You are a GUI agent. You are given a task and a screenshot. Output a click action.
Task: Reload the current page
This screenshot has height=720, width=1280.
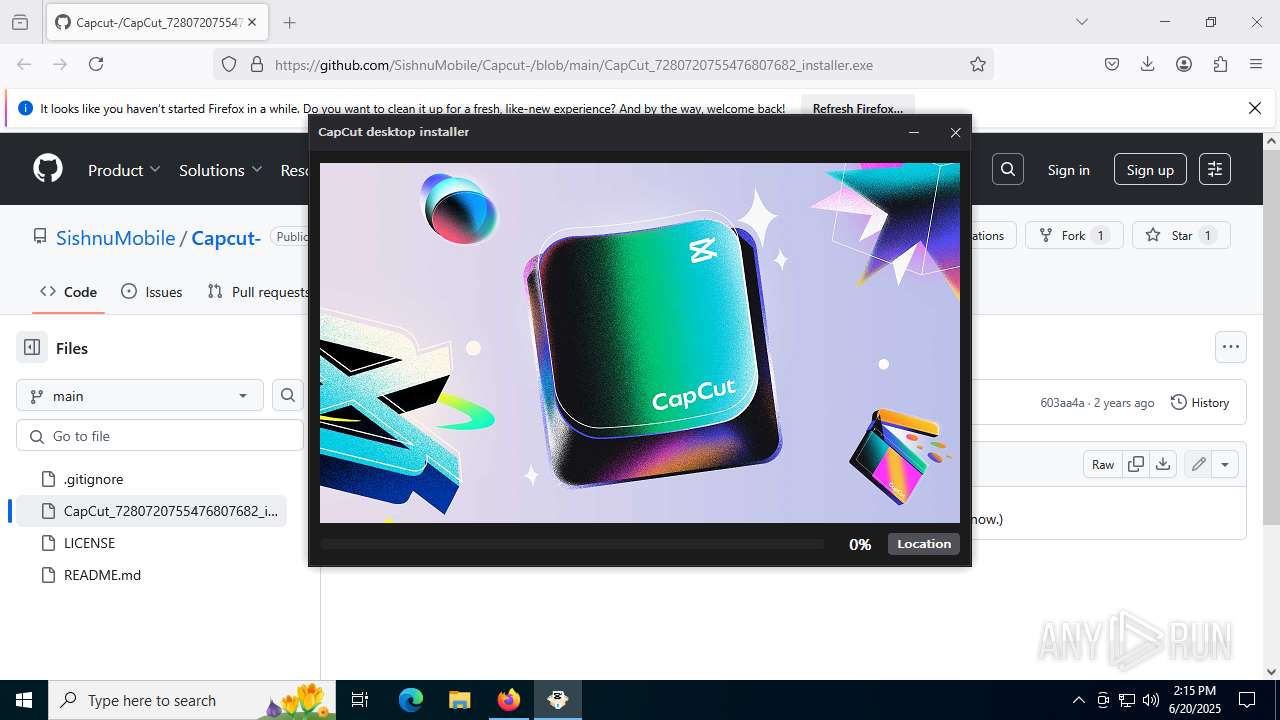tap(96, 64)
